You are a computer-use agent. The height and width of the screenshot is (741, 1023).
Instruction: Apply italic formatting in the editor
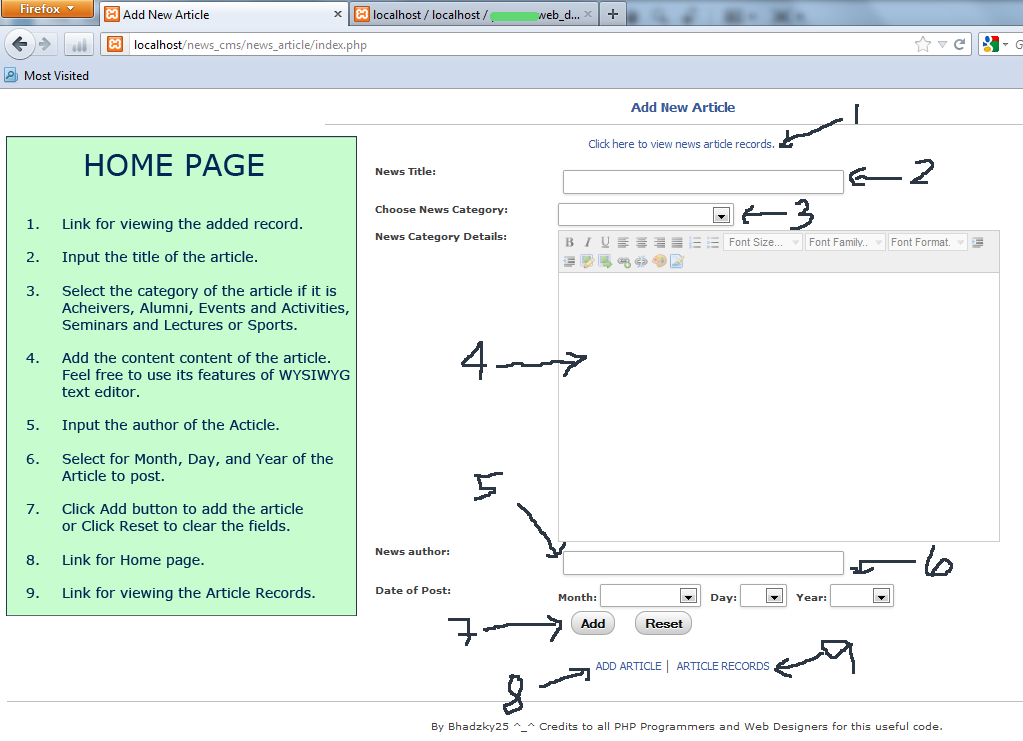[x=587, y=242]
